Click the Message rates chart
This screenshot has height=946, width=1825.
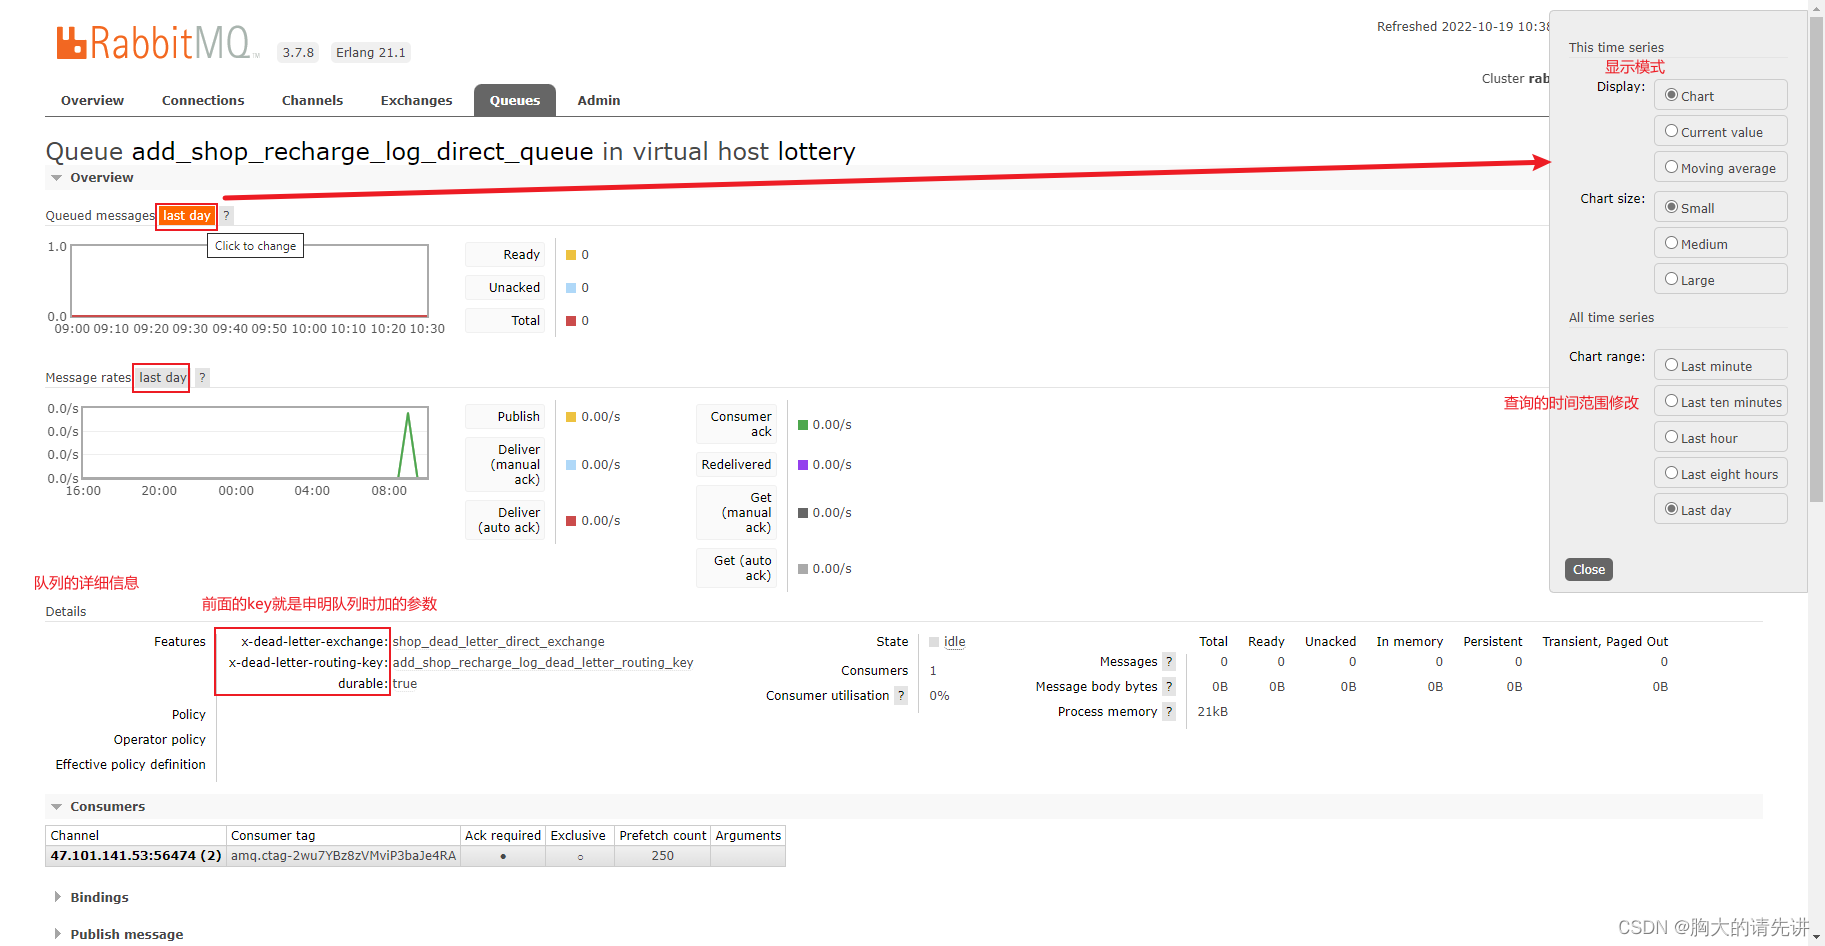tap(255, 443)
